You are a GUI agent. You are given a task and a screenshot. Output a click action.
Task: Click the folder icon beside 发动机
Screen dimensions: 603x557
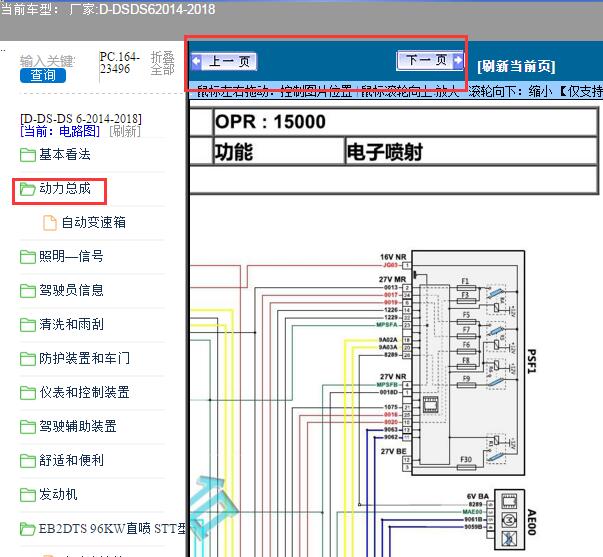pyautogui.click(x=28, y=494)
